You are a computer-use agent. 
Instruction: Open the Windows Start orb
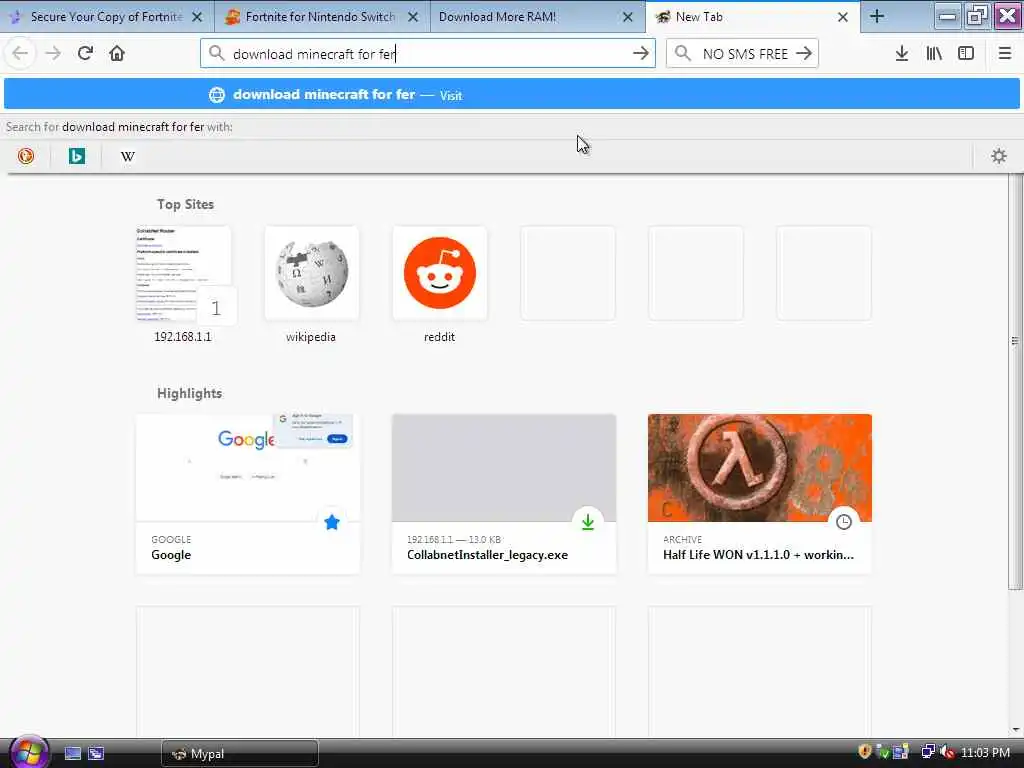click(x=29, y=752)
